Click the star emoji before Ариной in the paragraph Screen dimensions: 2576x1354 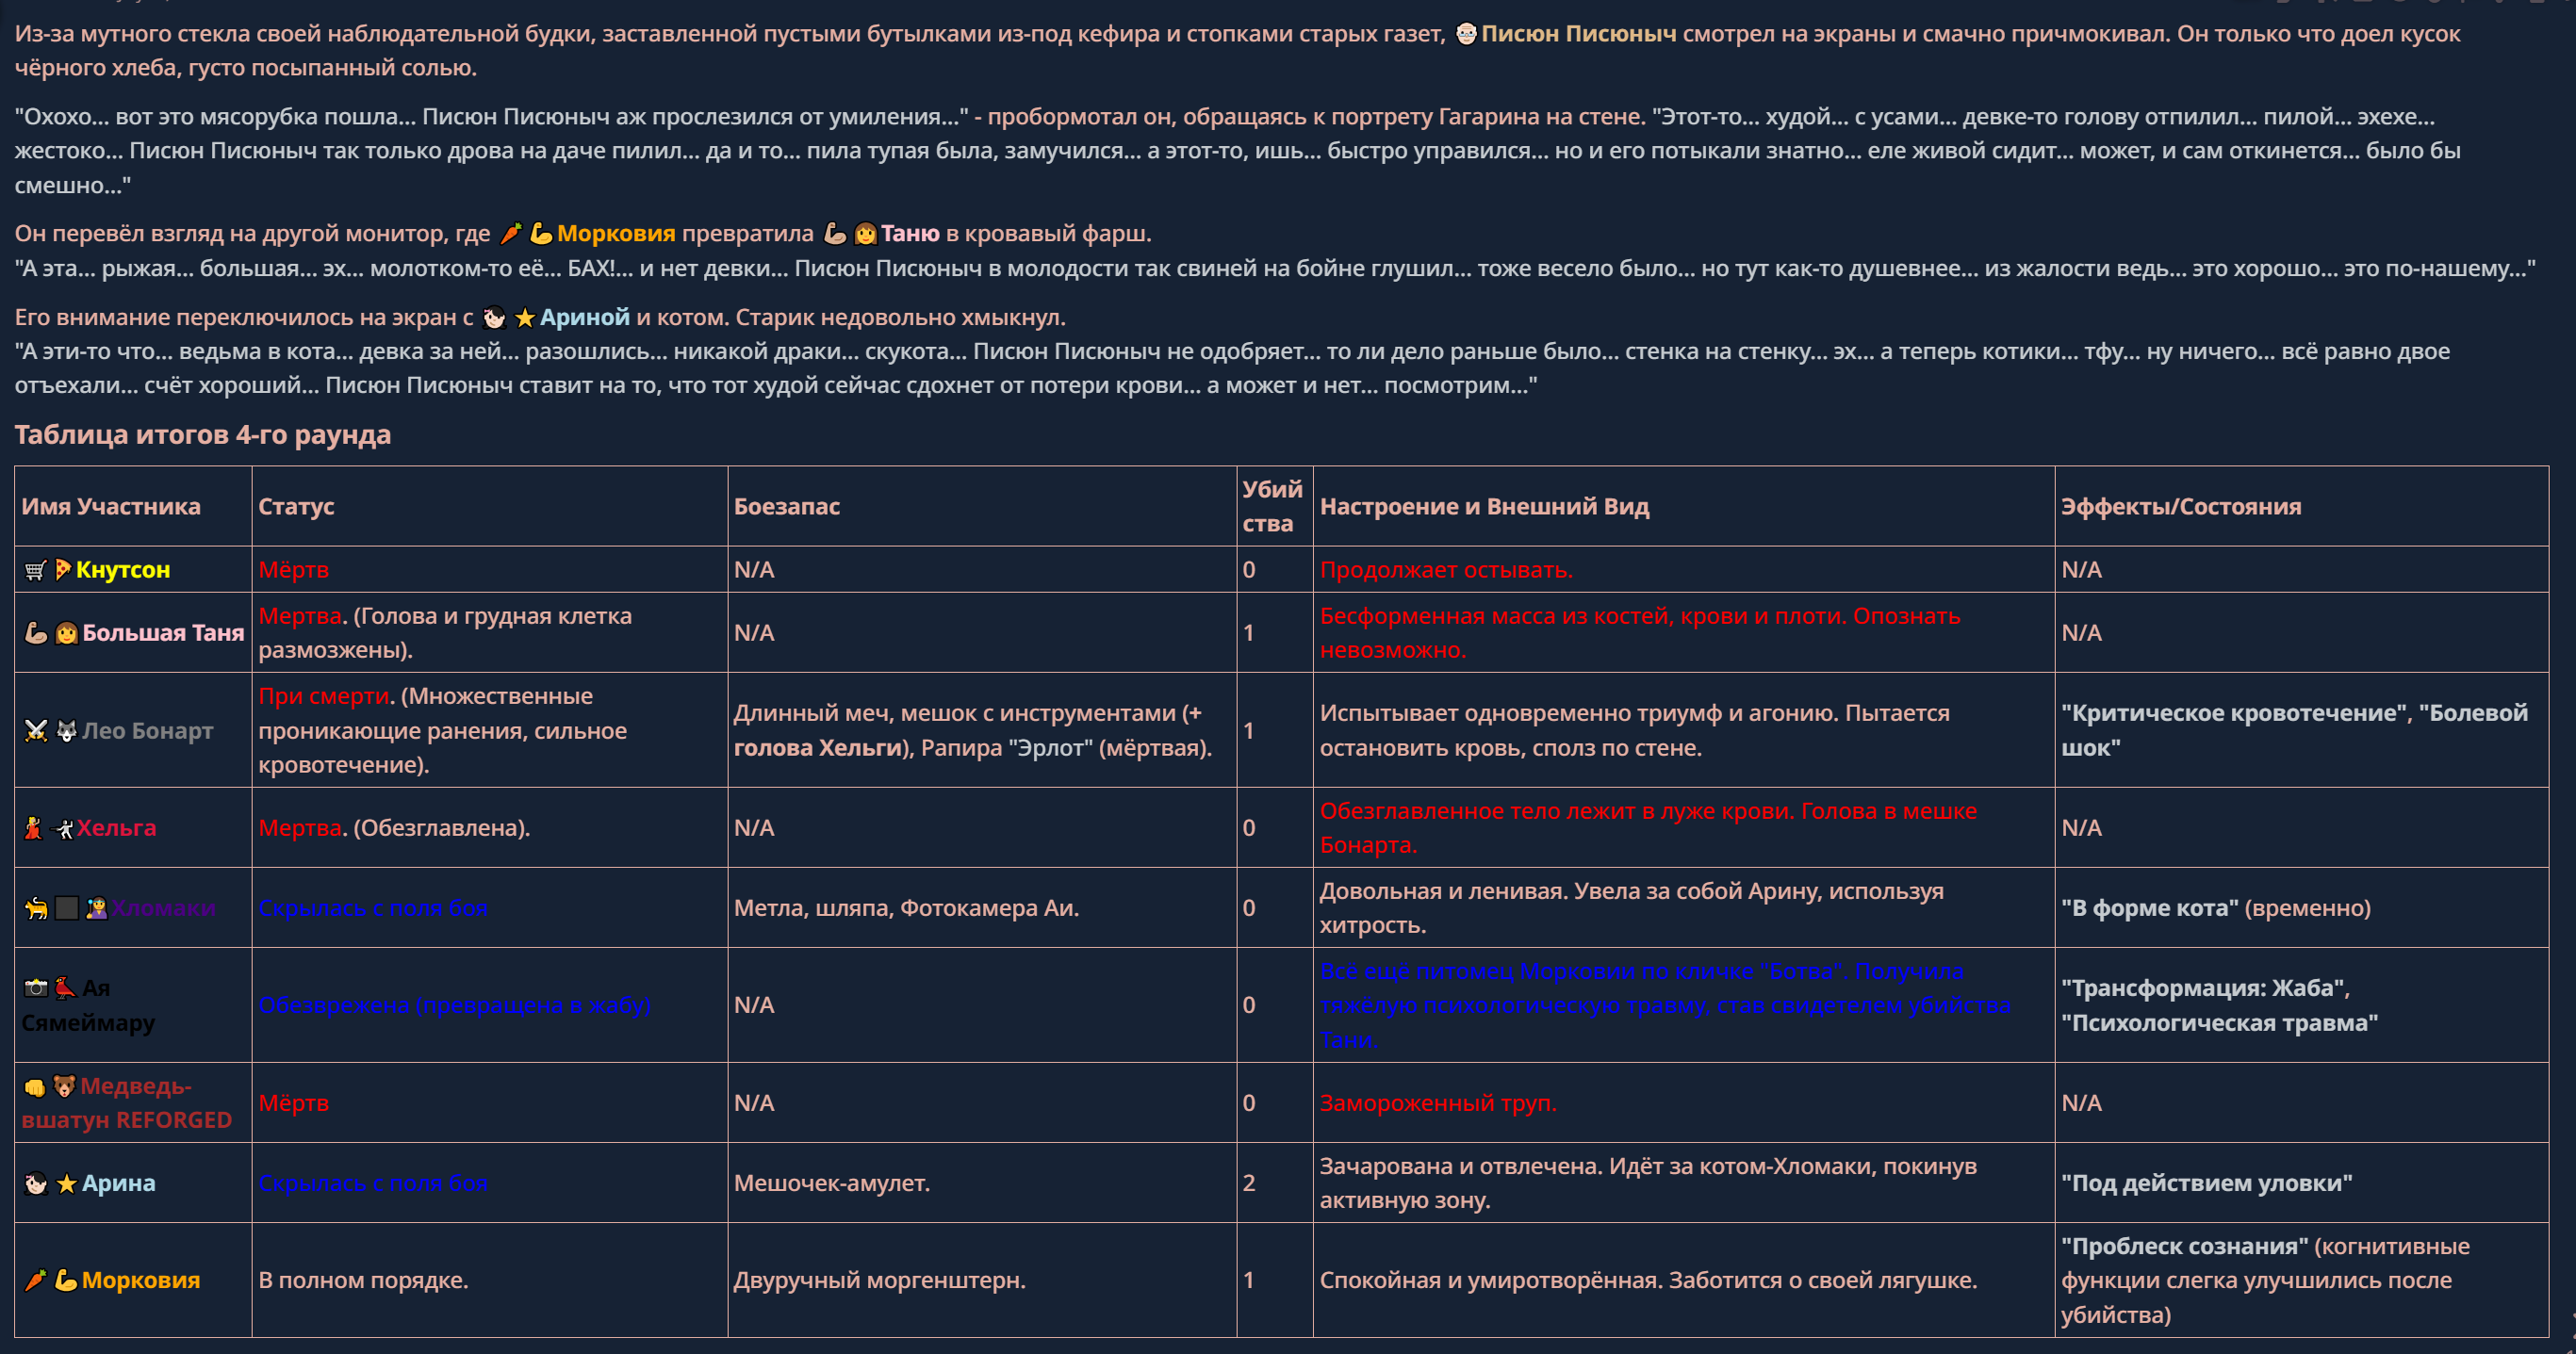click(x=525, y=317)
